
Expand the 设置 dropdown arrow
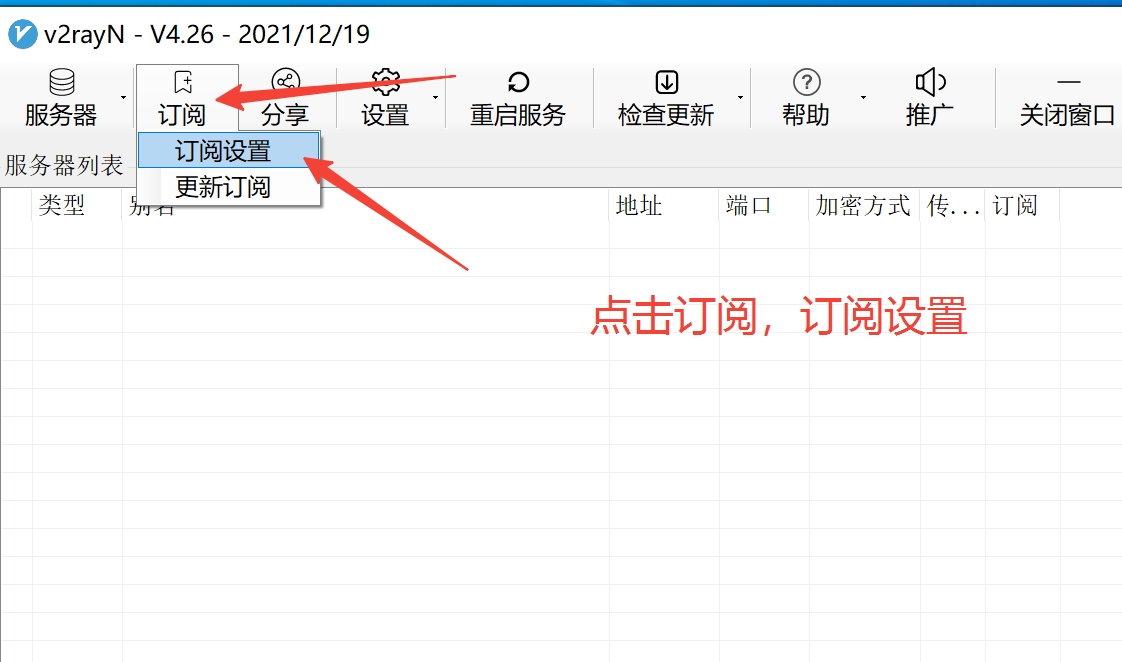[435, 97]
